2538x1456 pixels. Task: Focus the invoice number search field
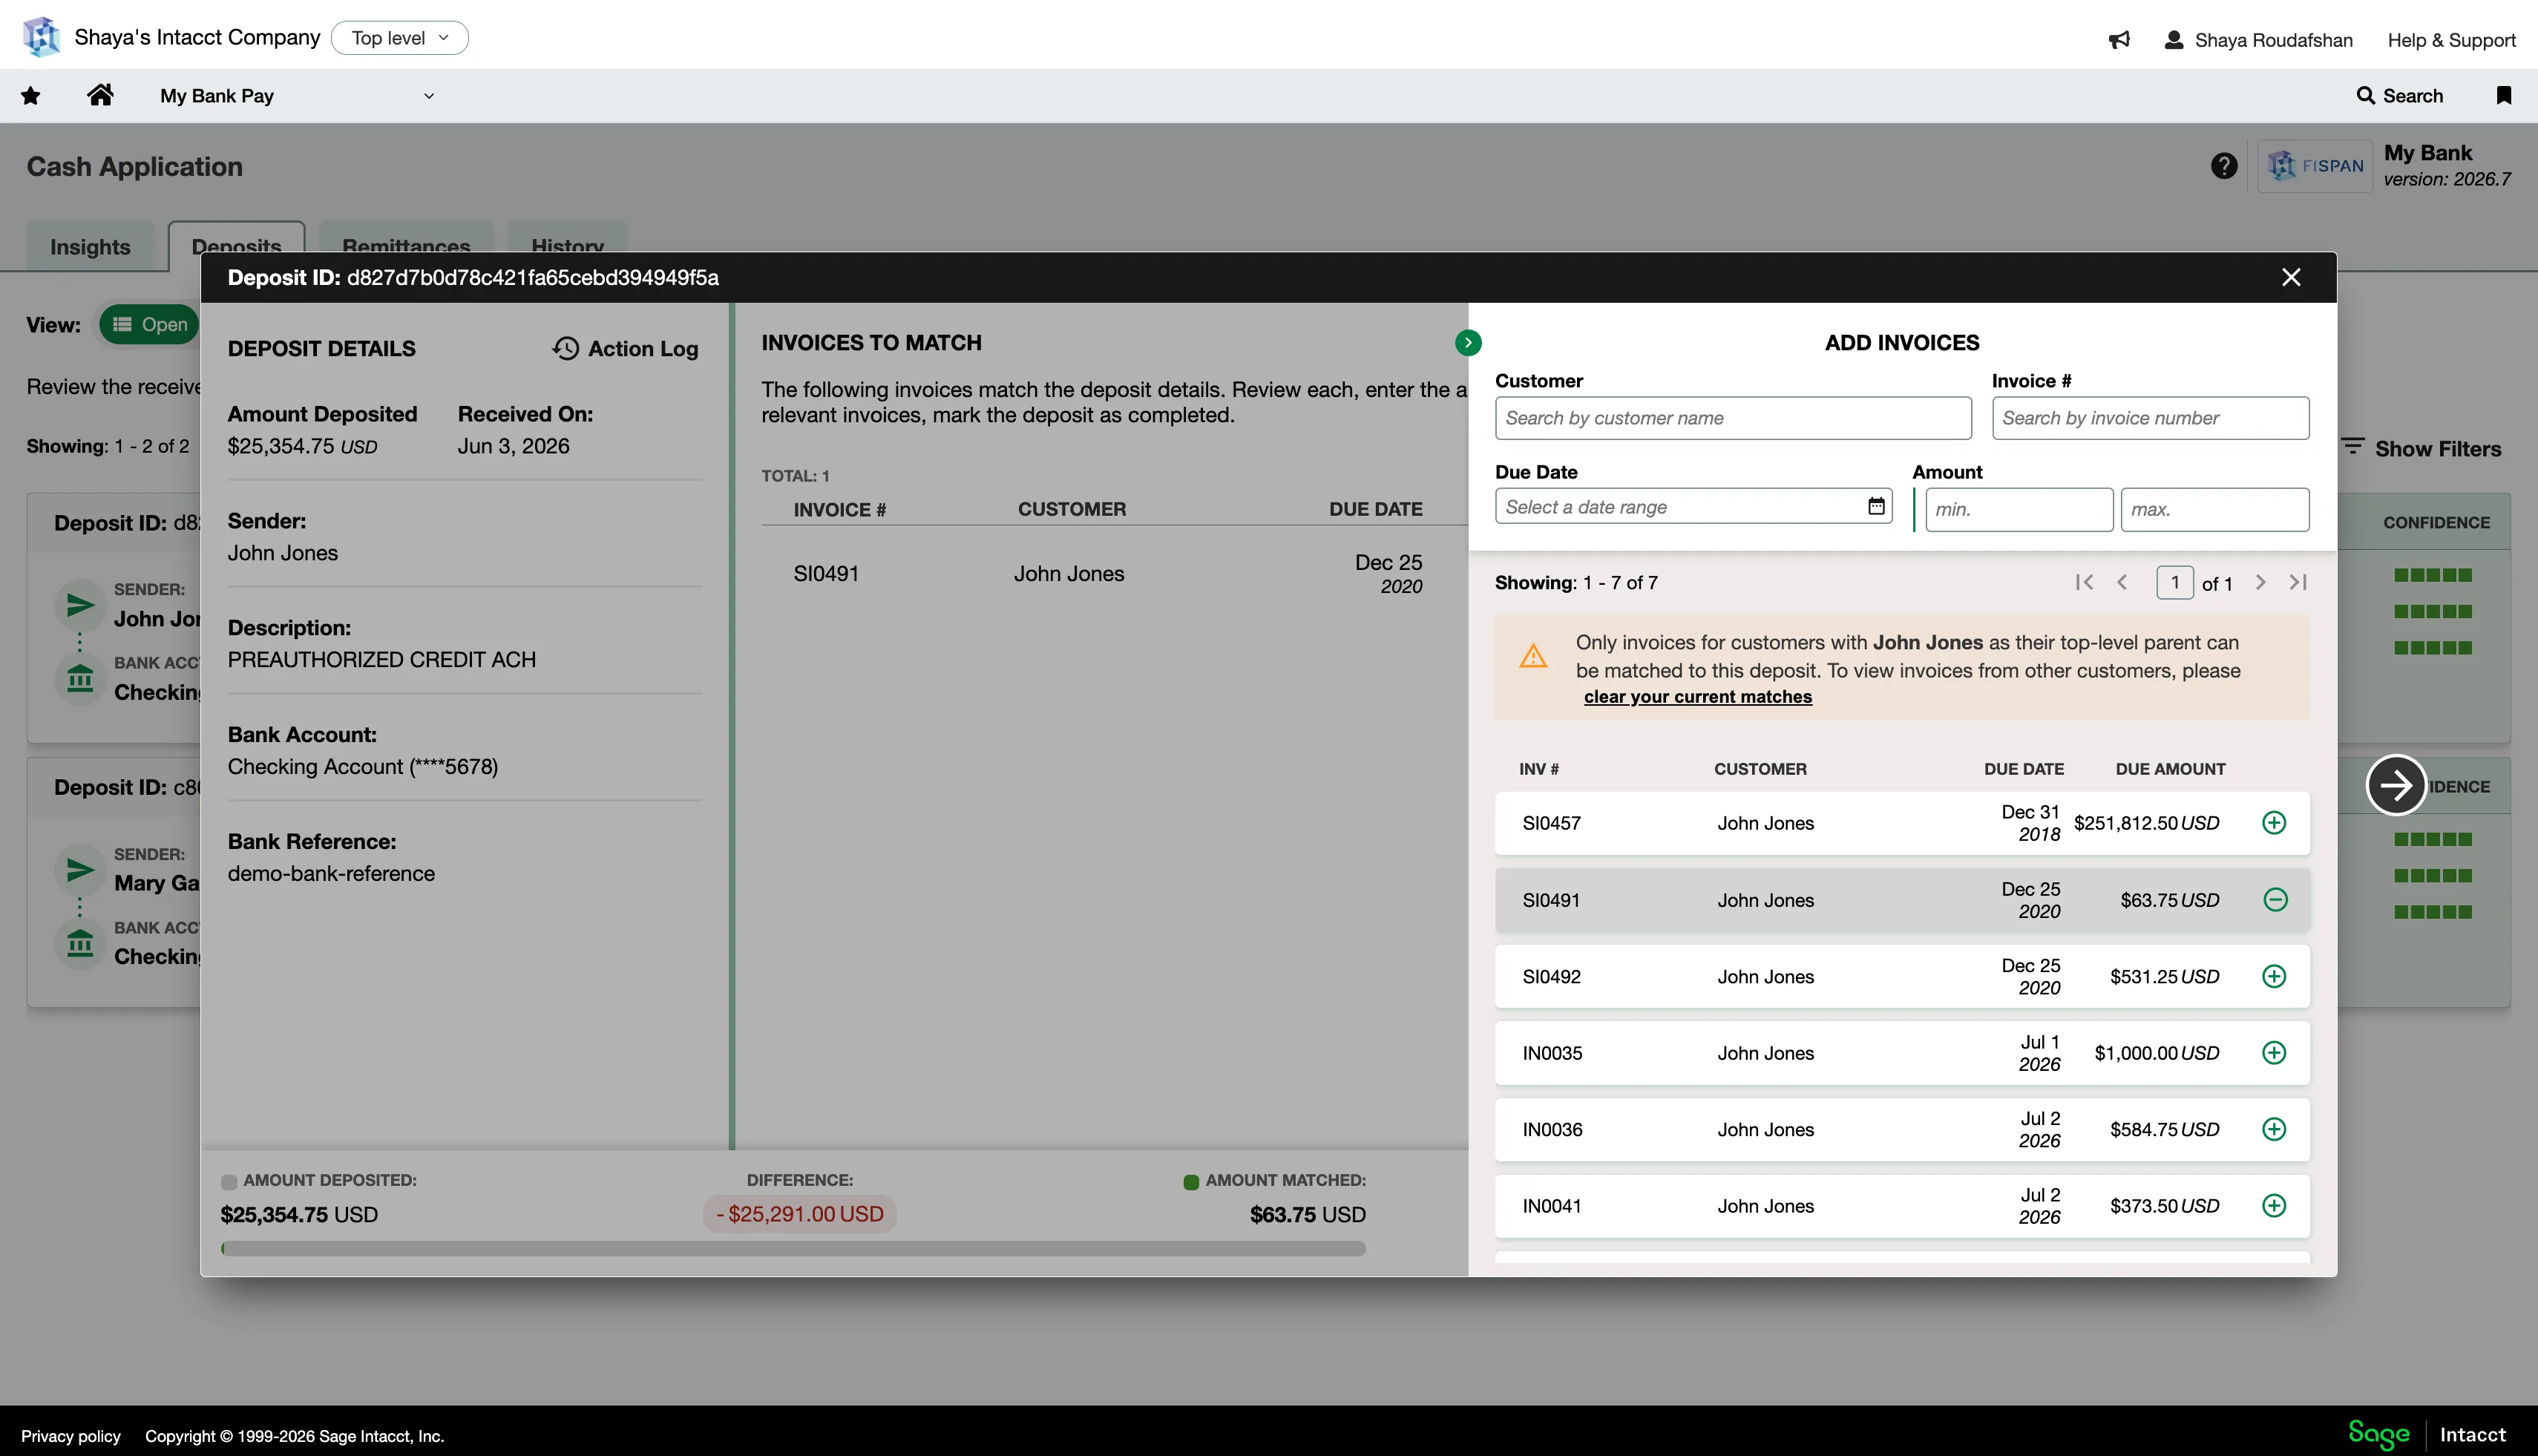[x=2150, y=418]
